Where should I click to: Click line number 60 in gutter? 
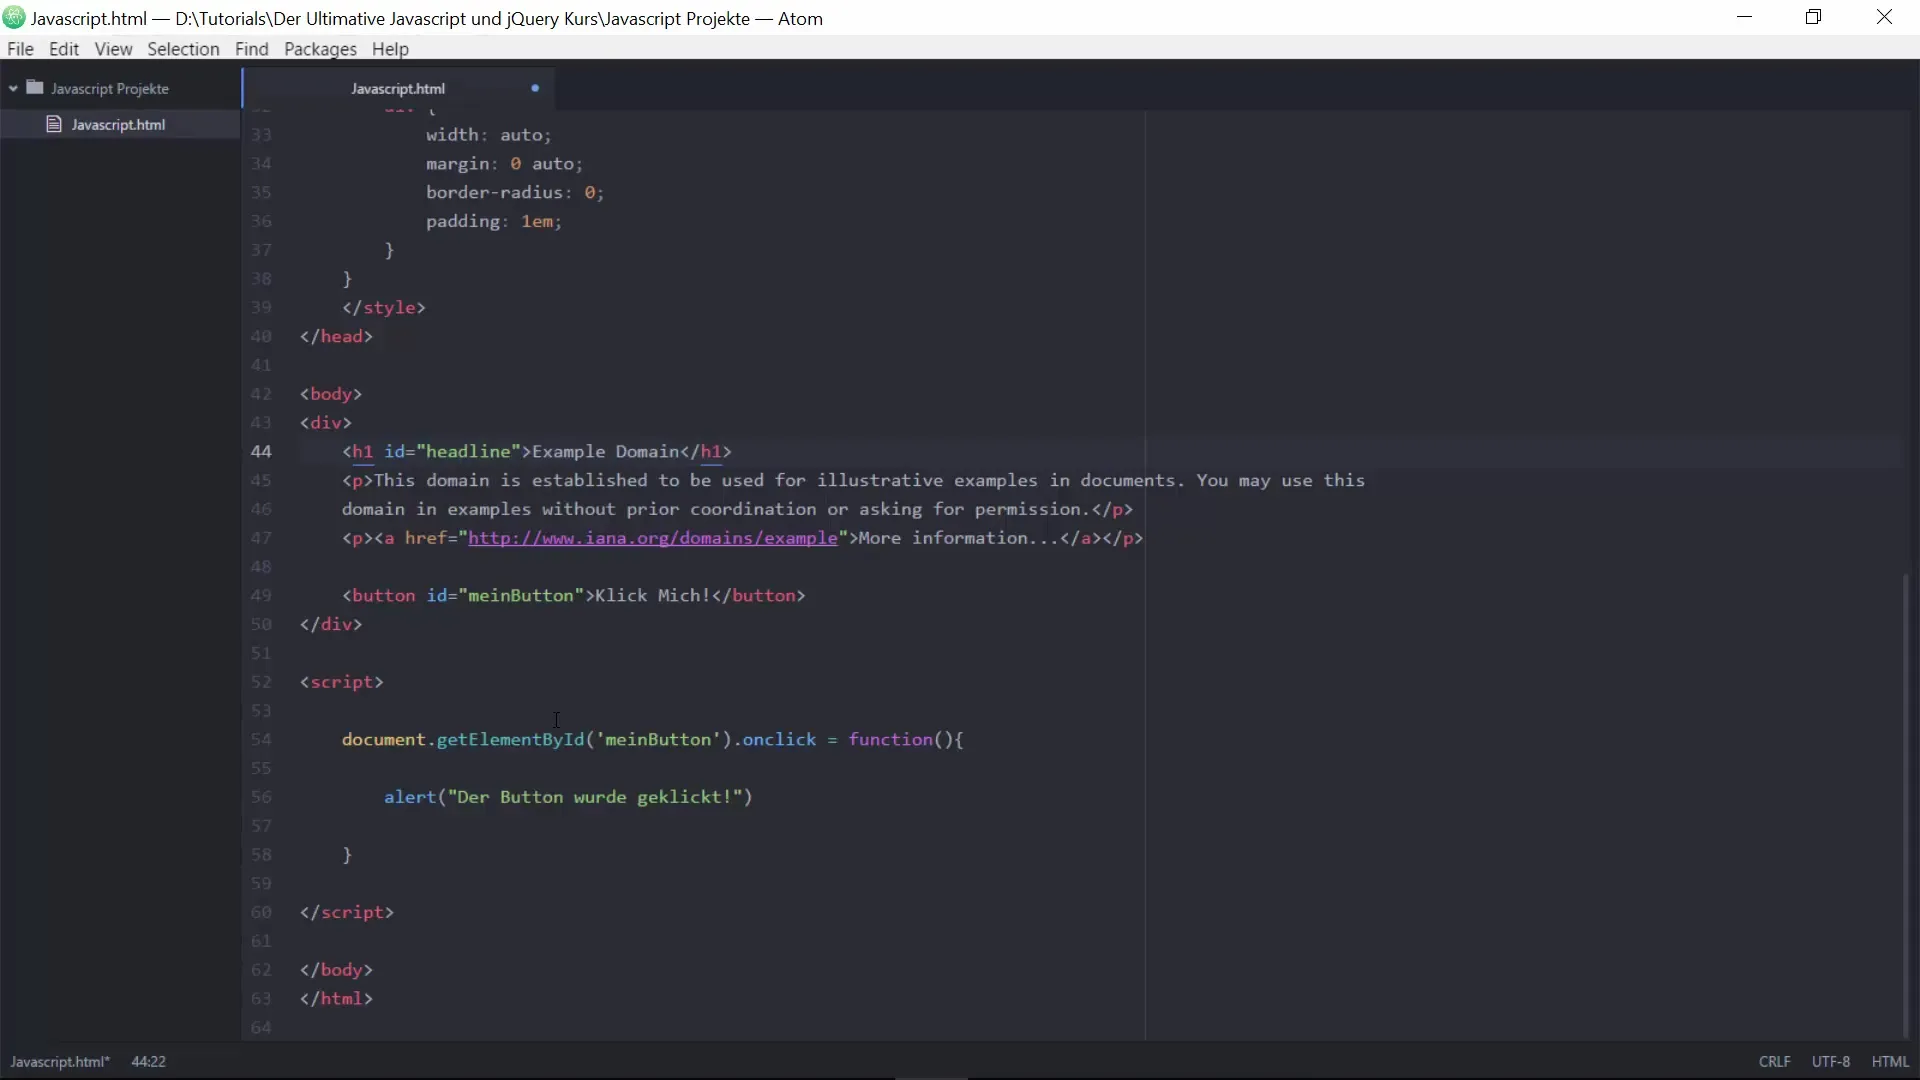click(x=261, y=913)
